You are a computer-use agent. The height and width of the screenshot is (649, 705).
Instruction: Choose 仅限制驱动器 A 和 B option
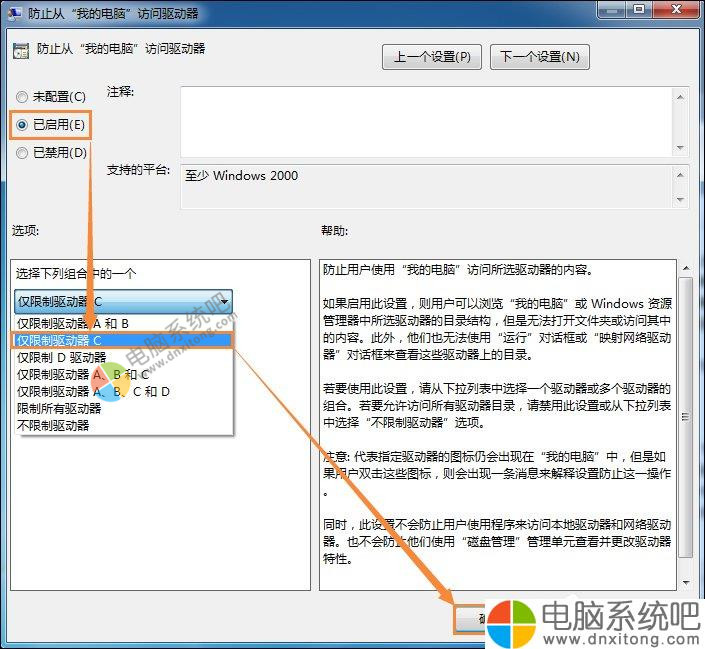[x=124, y=323]
